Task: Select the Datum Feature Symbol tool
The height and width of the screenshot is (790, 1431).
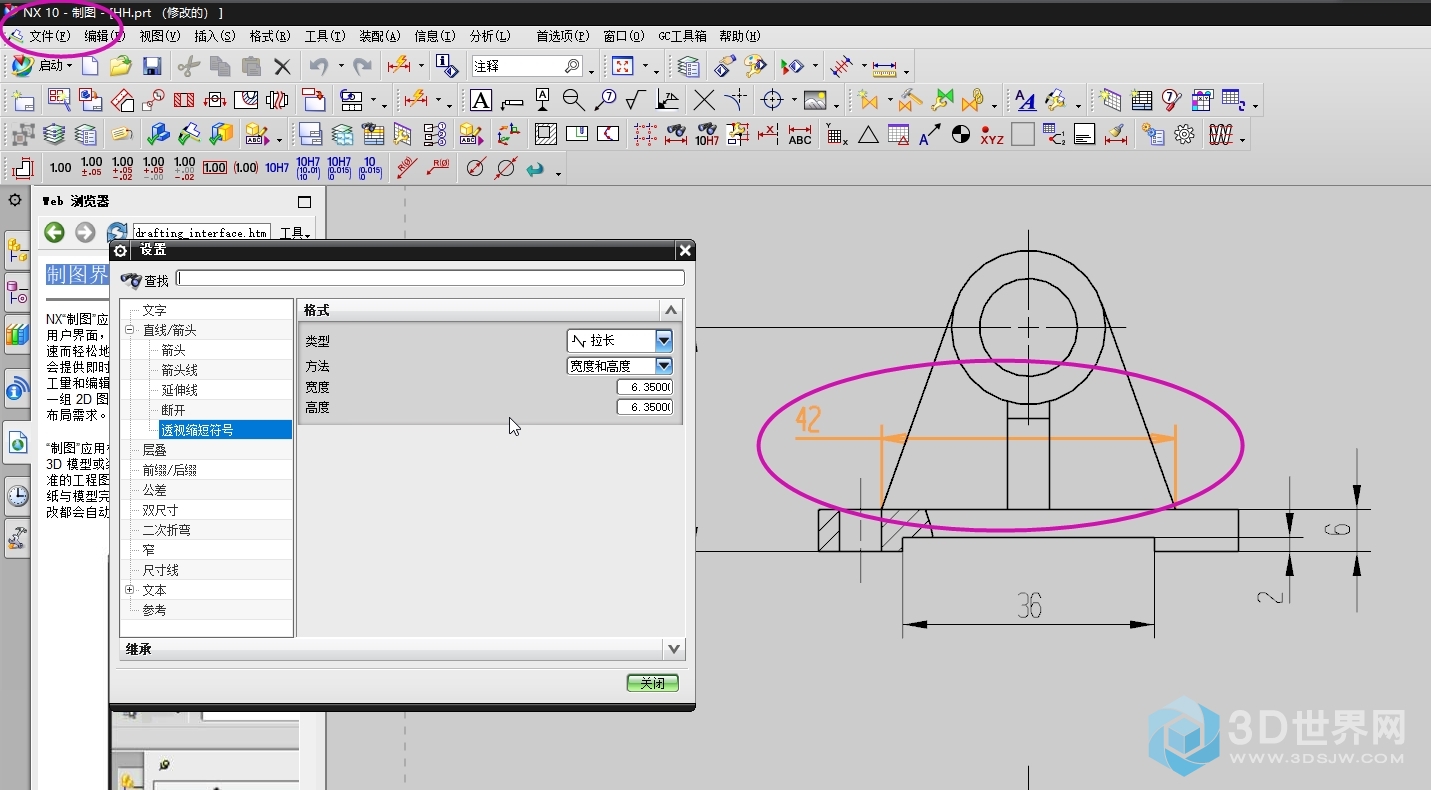Action: tap(542, 101)
